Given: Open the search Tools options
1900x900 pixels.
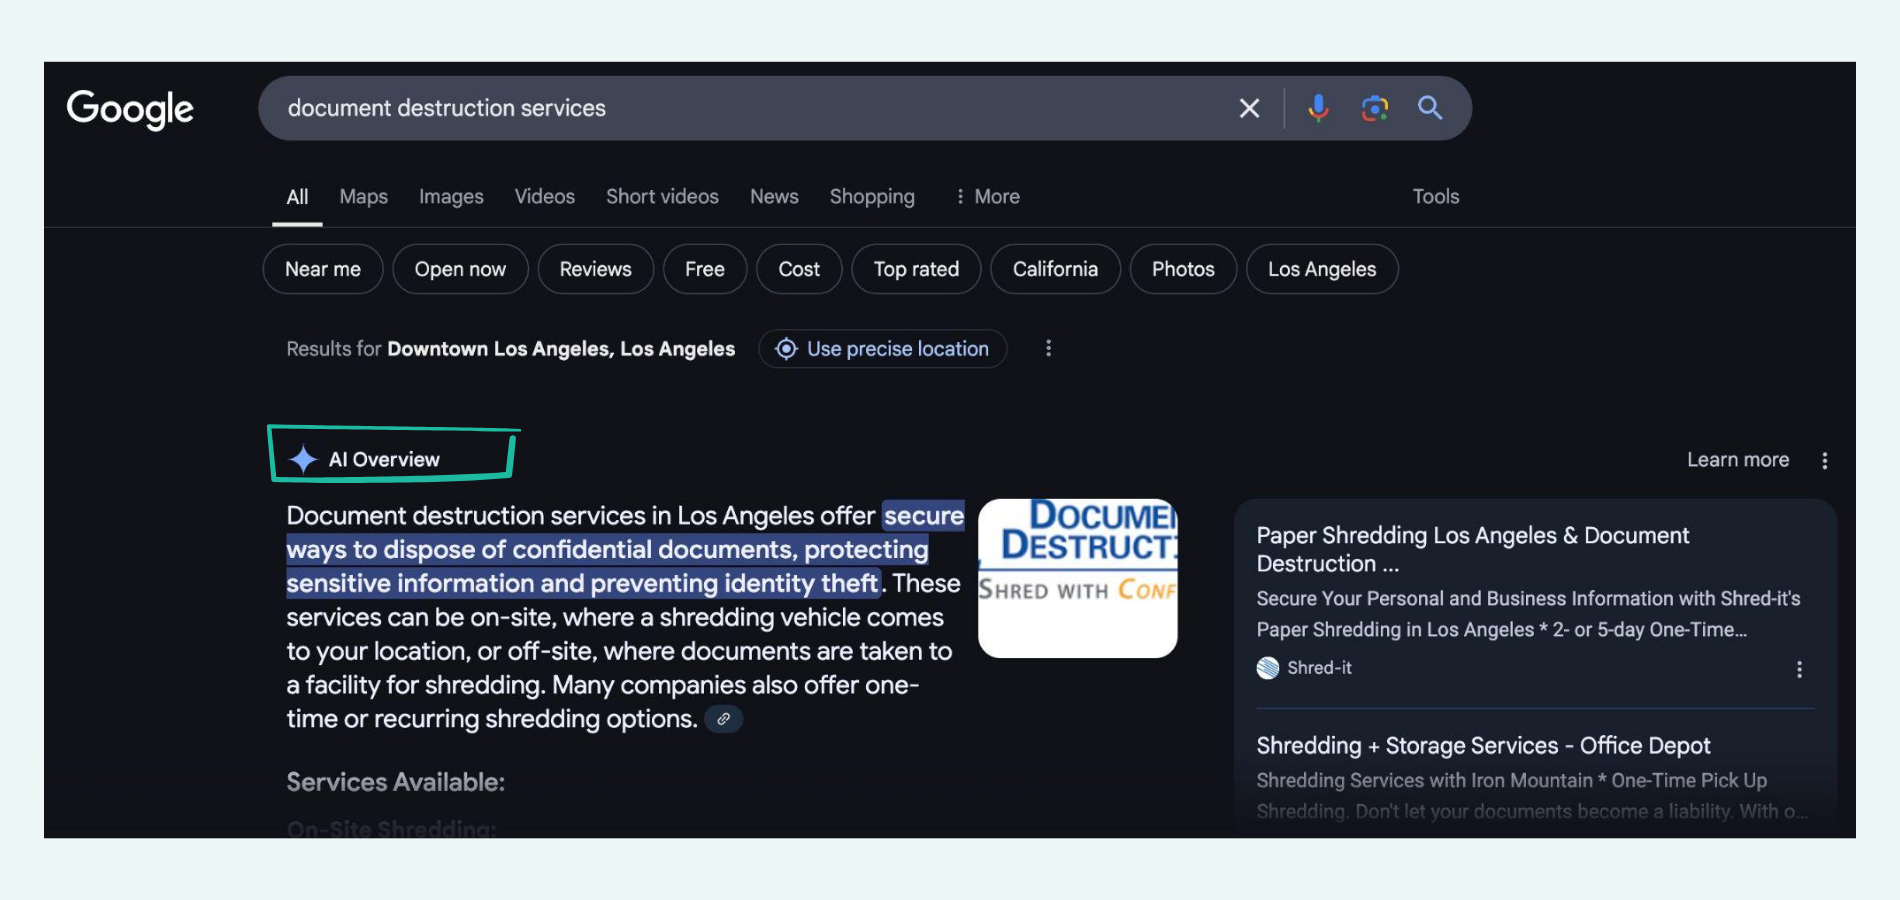Looking at the screenshot, I should pos(1436,197).
